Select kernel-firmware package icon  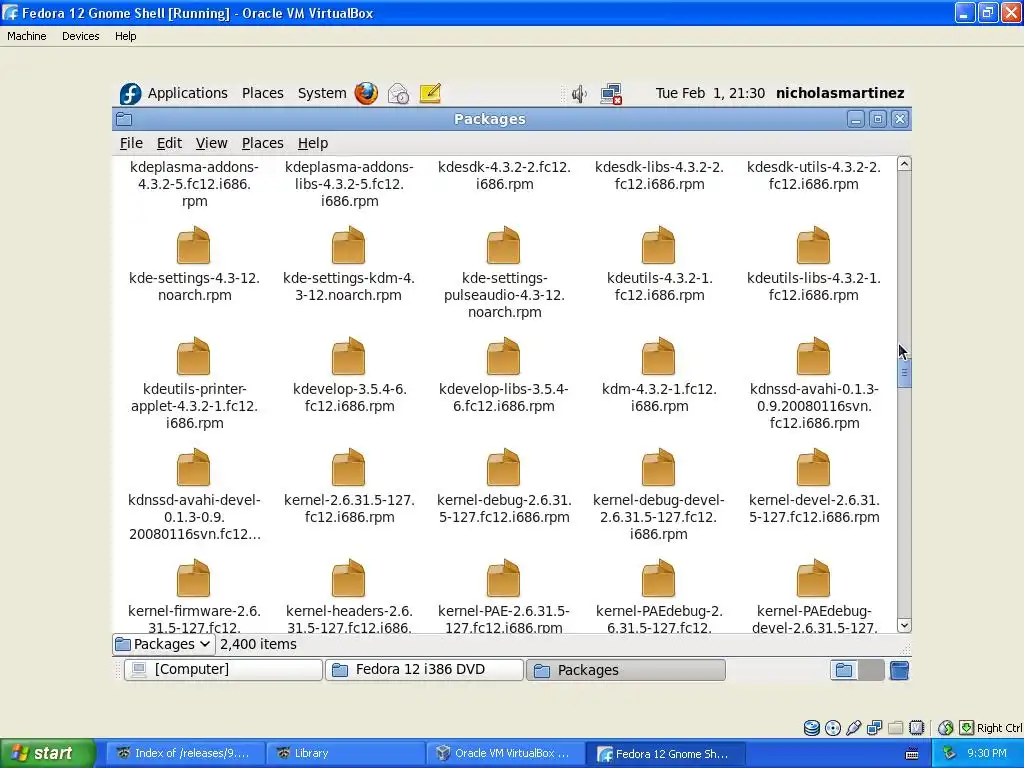193,578
